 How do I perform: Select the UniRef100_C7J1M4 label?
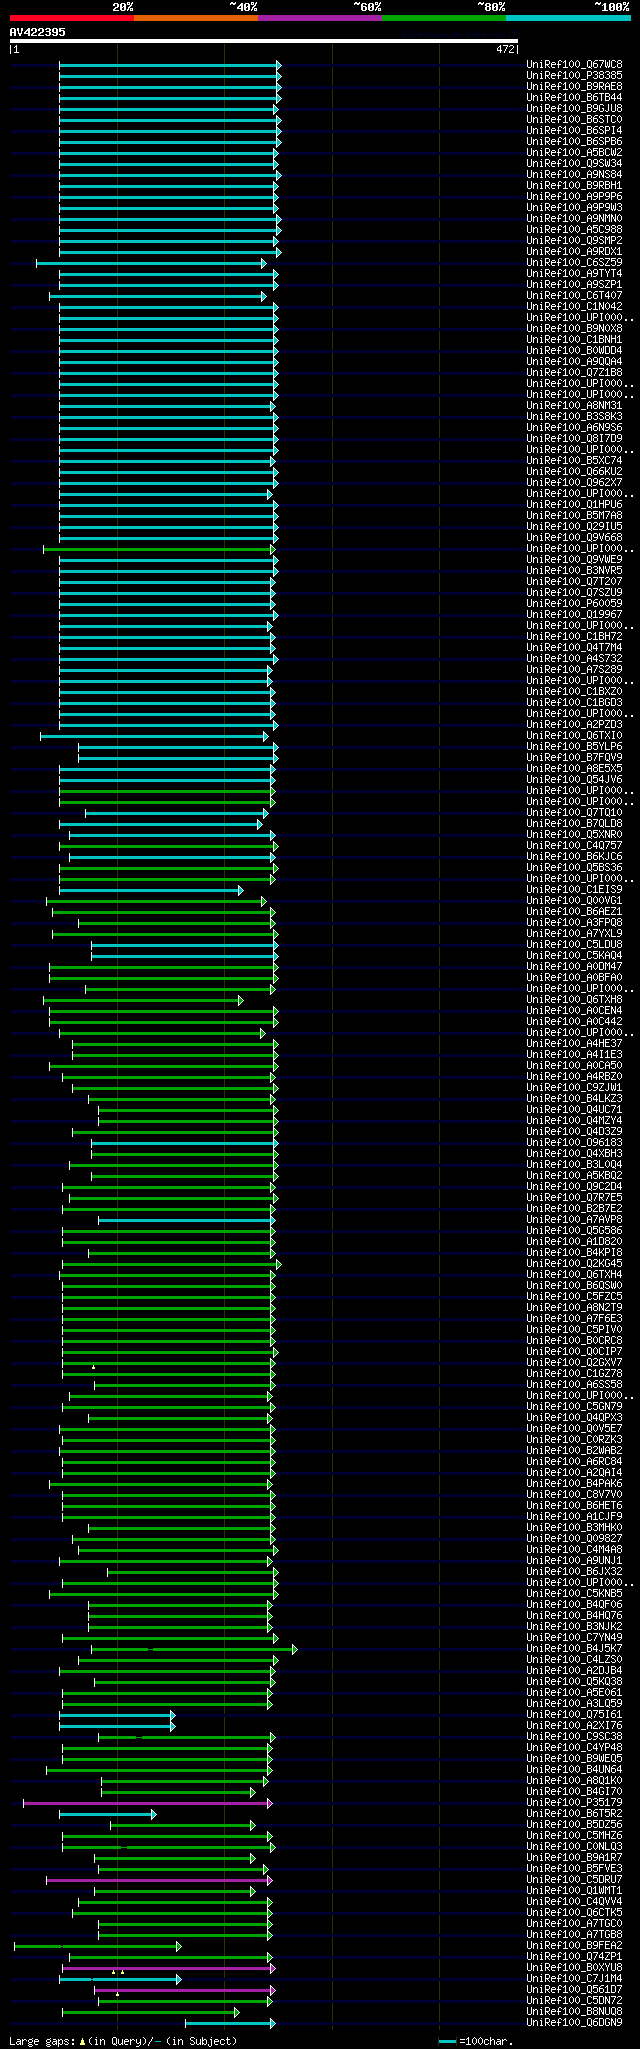(x=574, y=1979)
